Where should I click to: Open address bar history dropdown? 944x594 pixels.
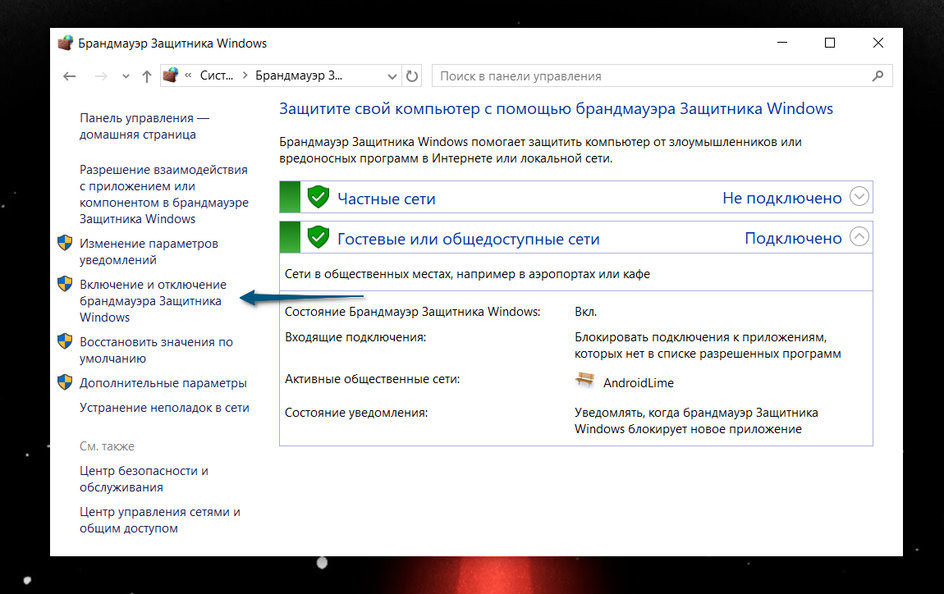pos(392,76)
